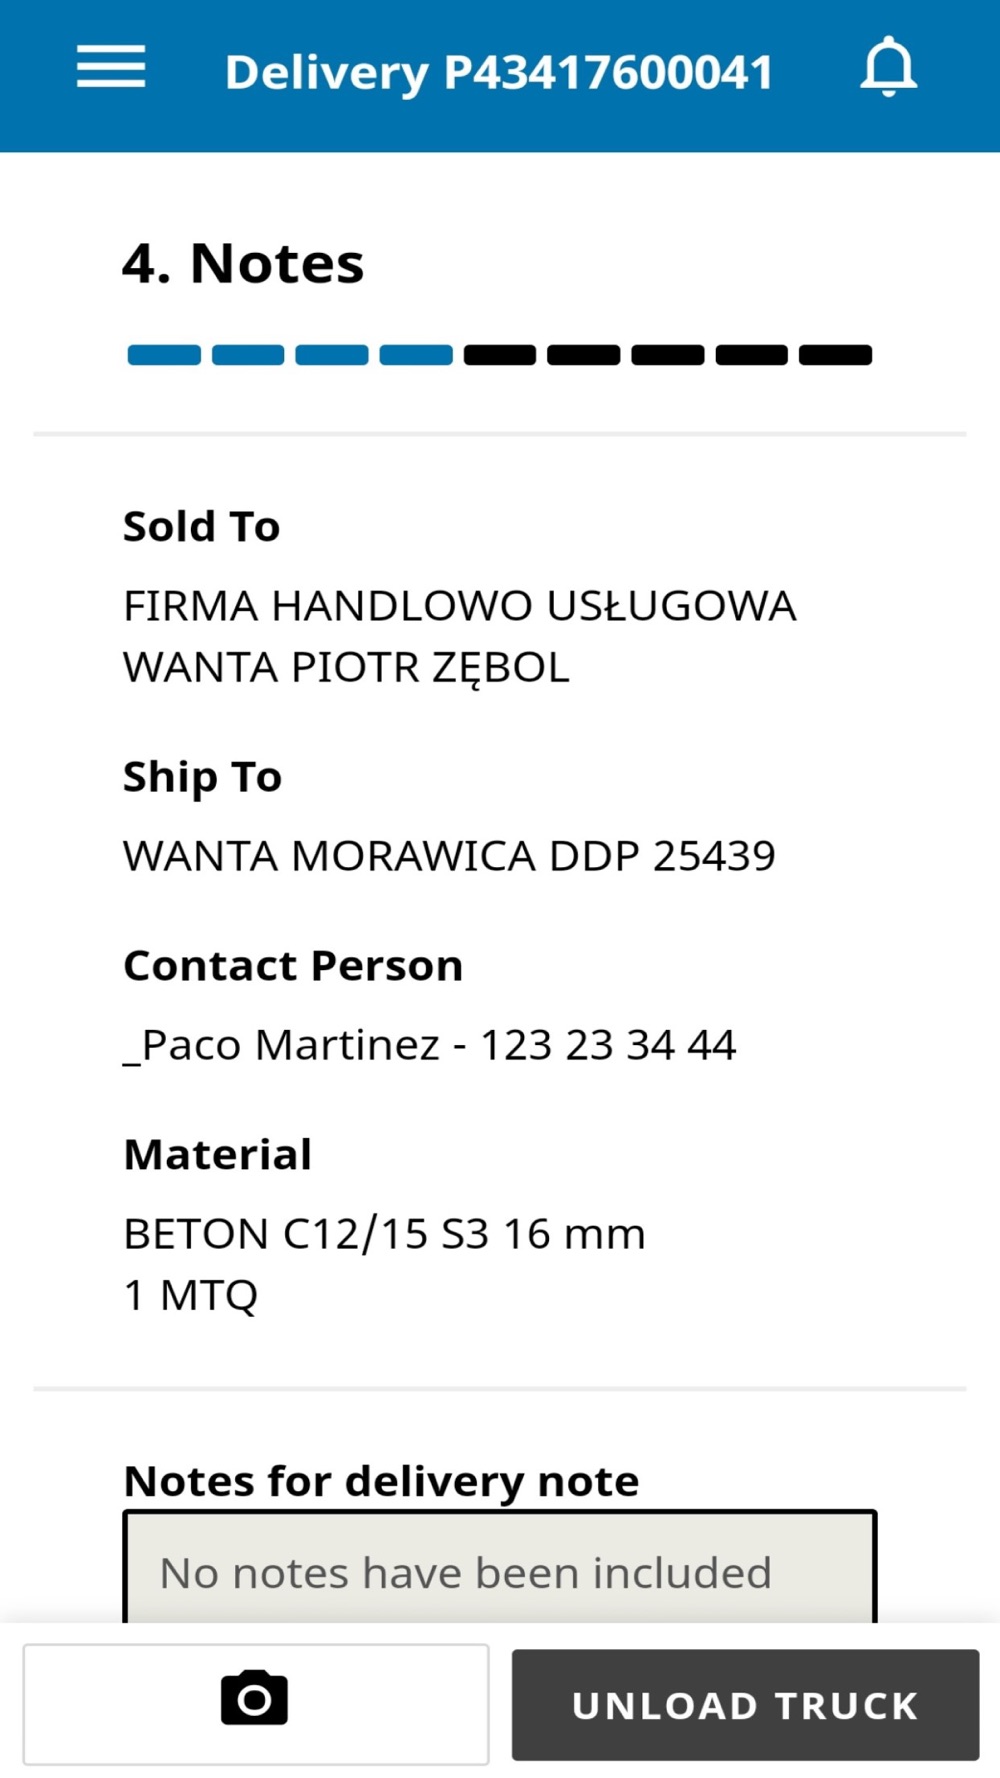Select the first blue progress step segment

[x=164, y=355]
